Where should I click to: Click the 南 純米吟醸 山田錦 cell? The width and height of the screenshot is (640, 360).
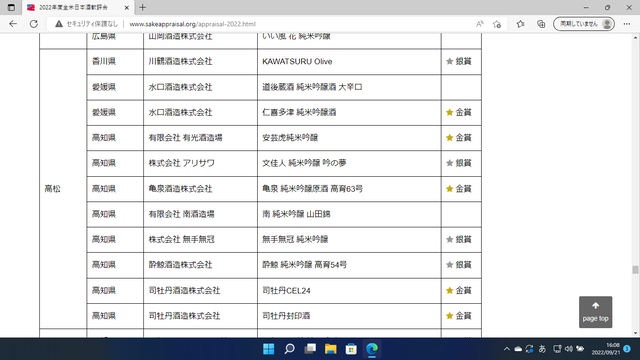coord(349,214)
